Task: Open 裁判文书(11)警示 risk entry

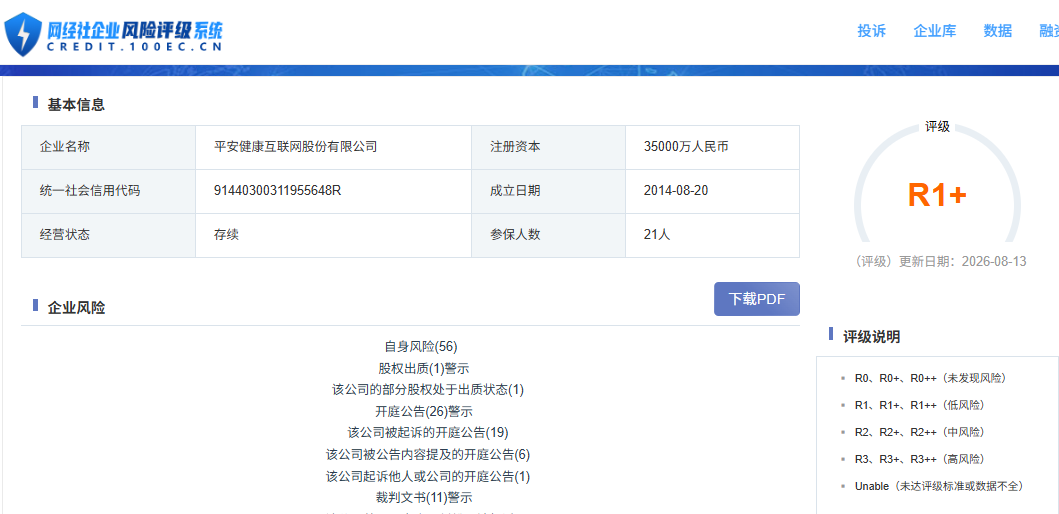Action: (x=424, y=498)
